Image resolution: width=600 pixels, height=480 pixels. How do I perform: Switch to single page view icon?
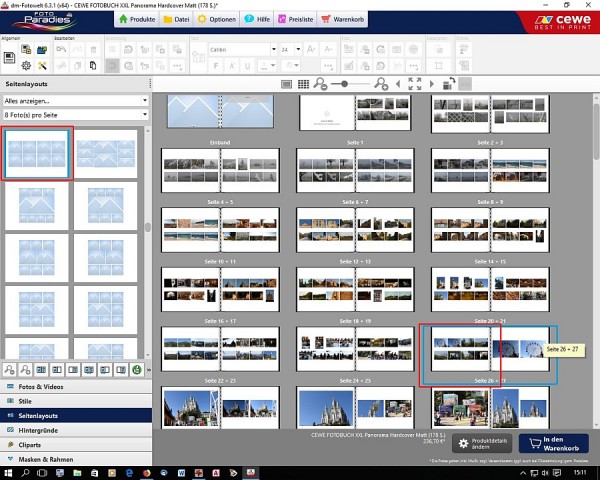[x=287, y=85]
